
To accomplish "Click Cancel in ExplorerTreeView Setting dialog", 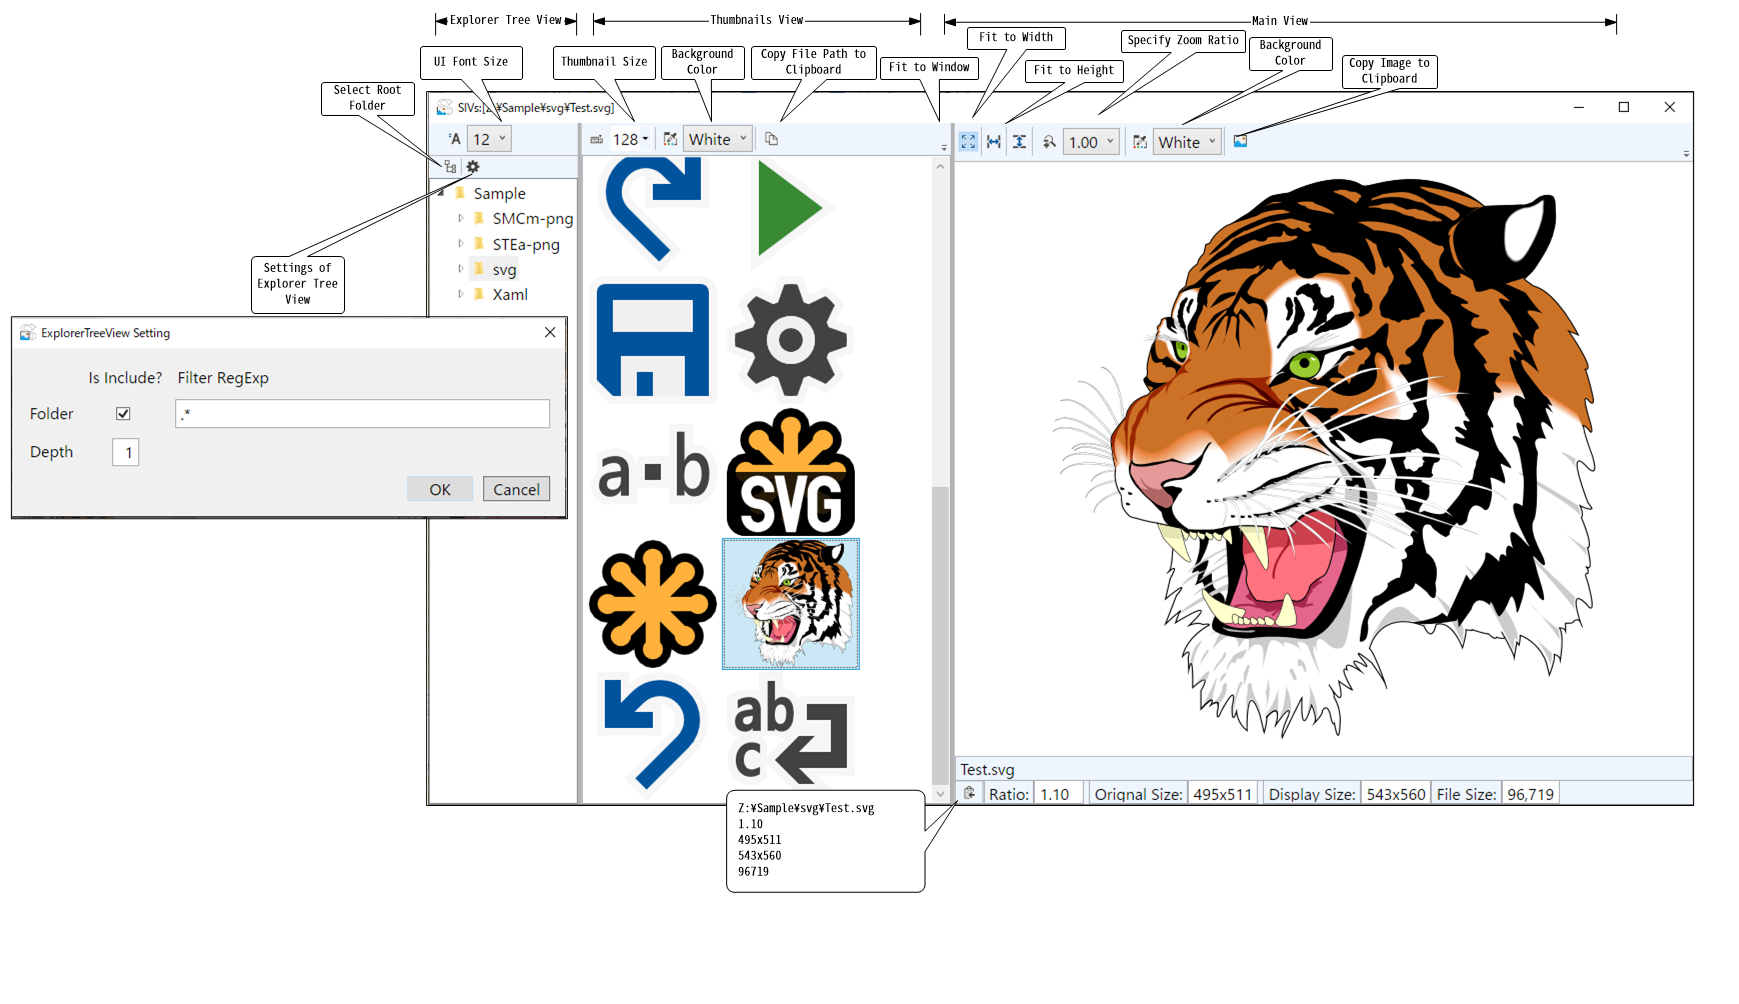I will click(516, 489).
